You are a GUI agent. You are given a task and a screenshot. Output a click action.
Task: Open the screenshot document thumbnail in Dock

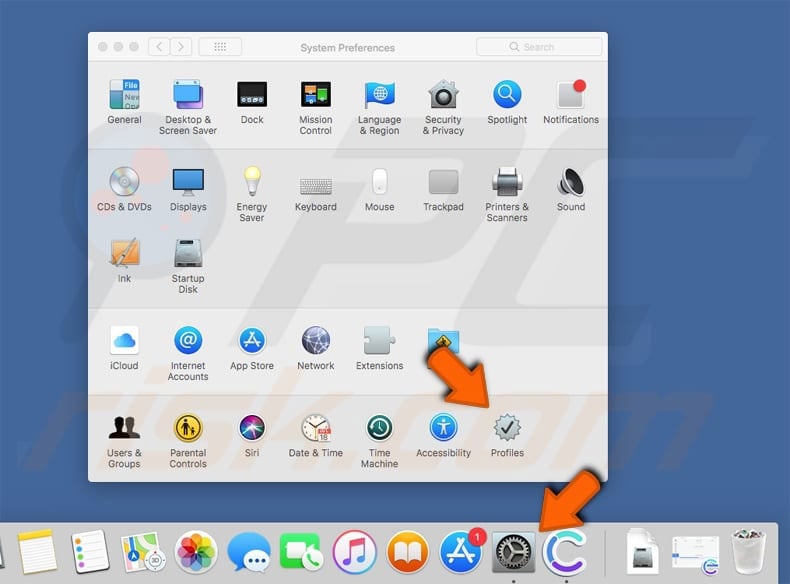696,554
